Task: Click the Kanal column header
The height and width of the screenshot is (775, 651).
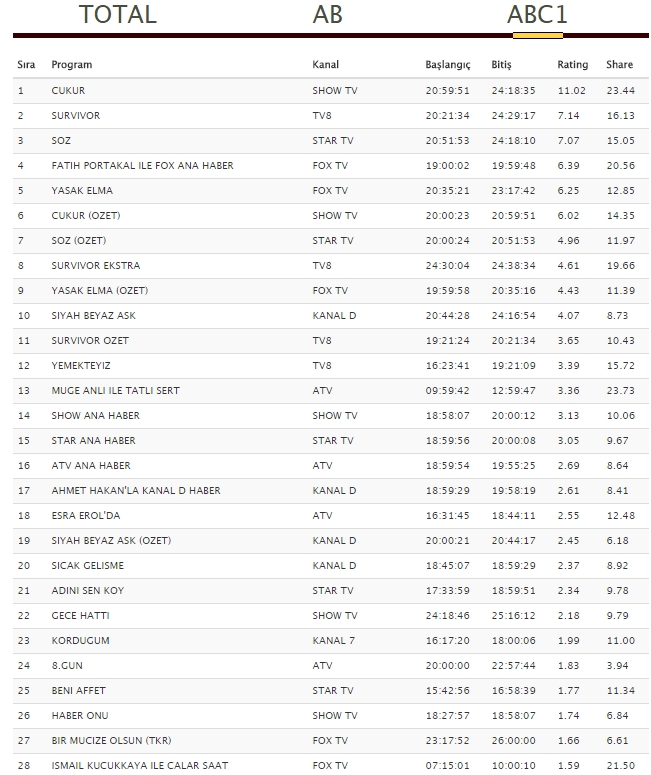Action: [x=325, y=65]
